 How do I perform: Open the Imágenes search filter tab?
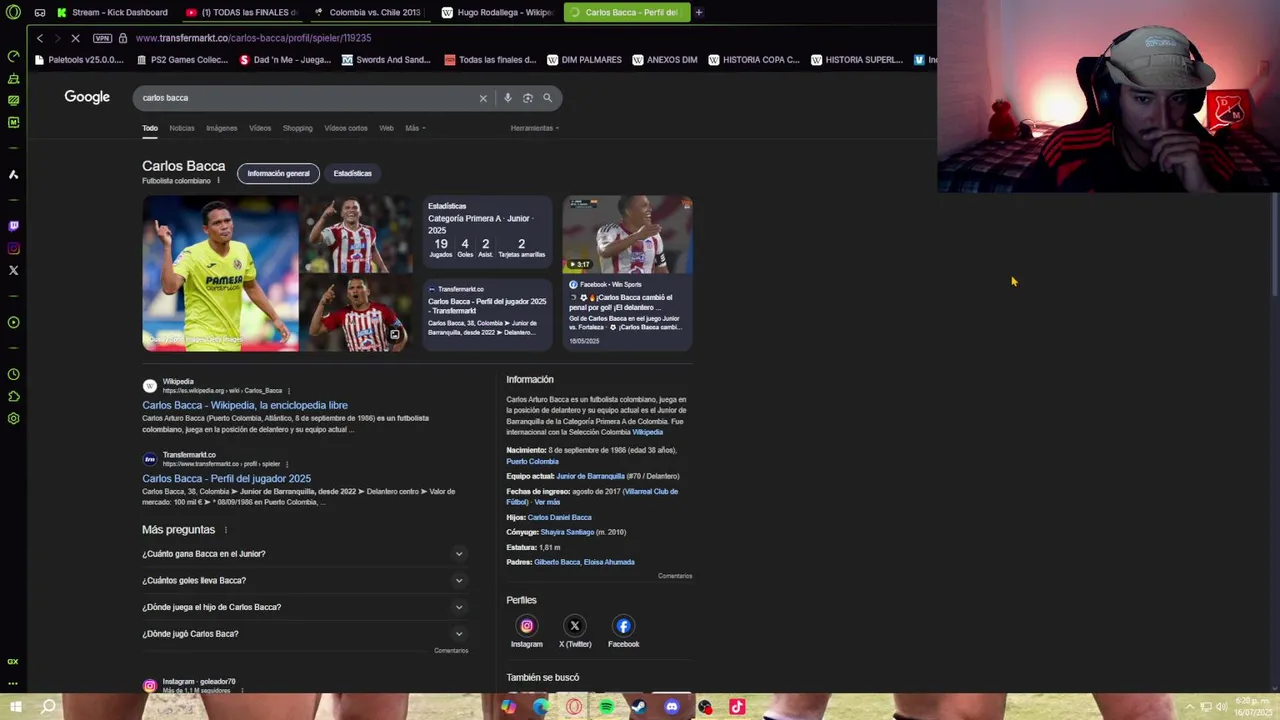222,128
